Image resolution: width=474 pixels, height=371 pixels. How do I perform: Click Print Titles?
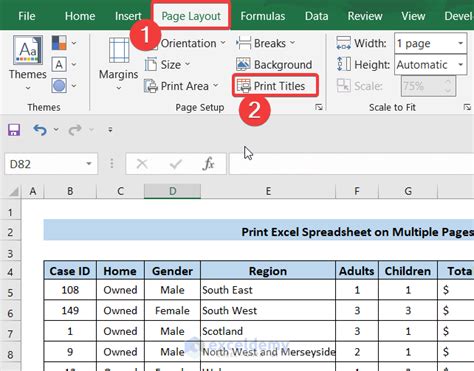click(x=275, y=86)
